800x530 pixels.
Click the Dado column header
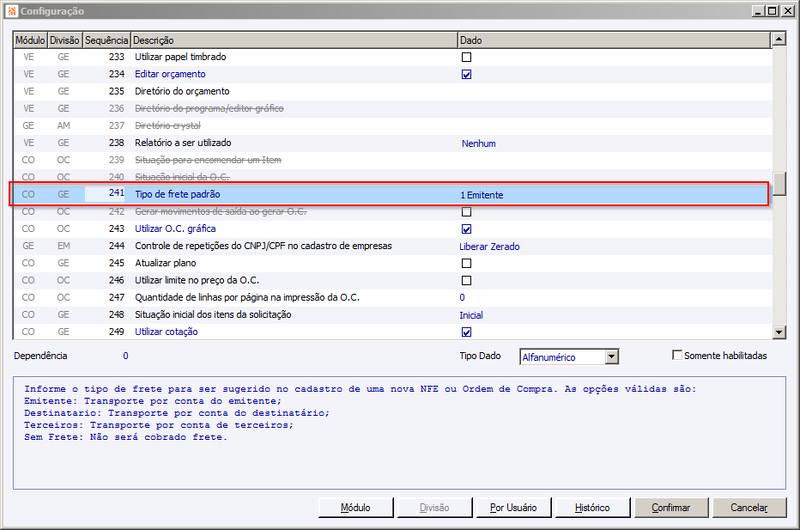tap(614, 40)
